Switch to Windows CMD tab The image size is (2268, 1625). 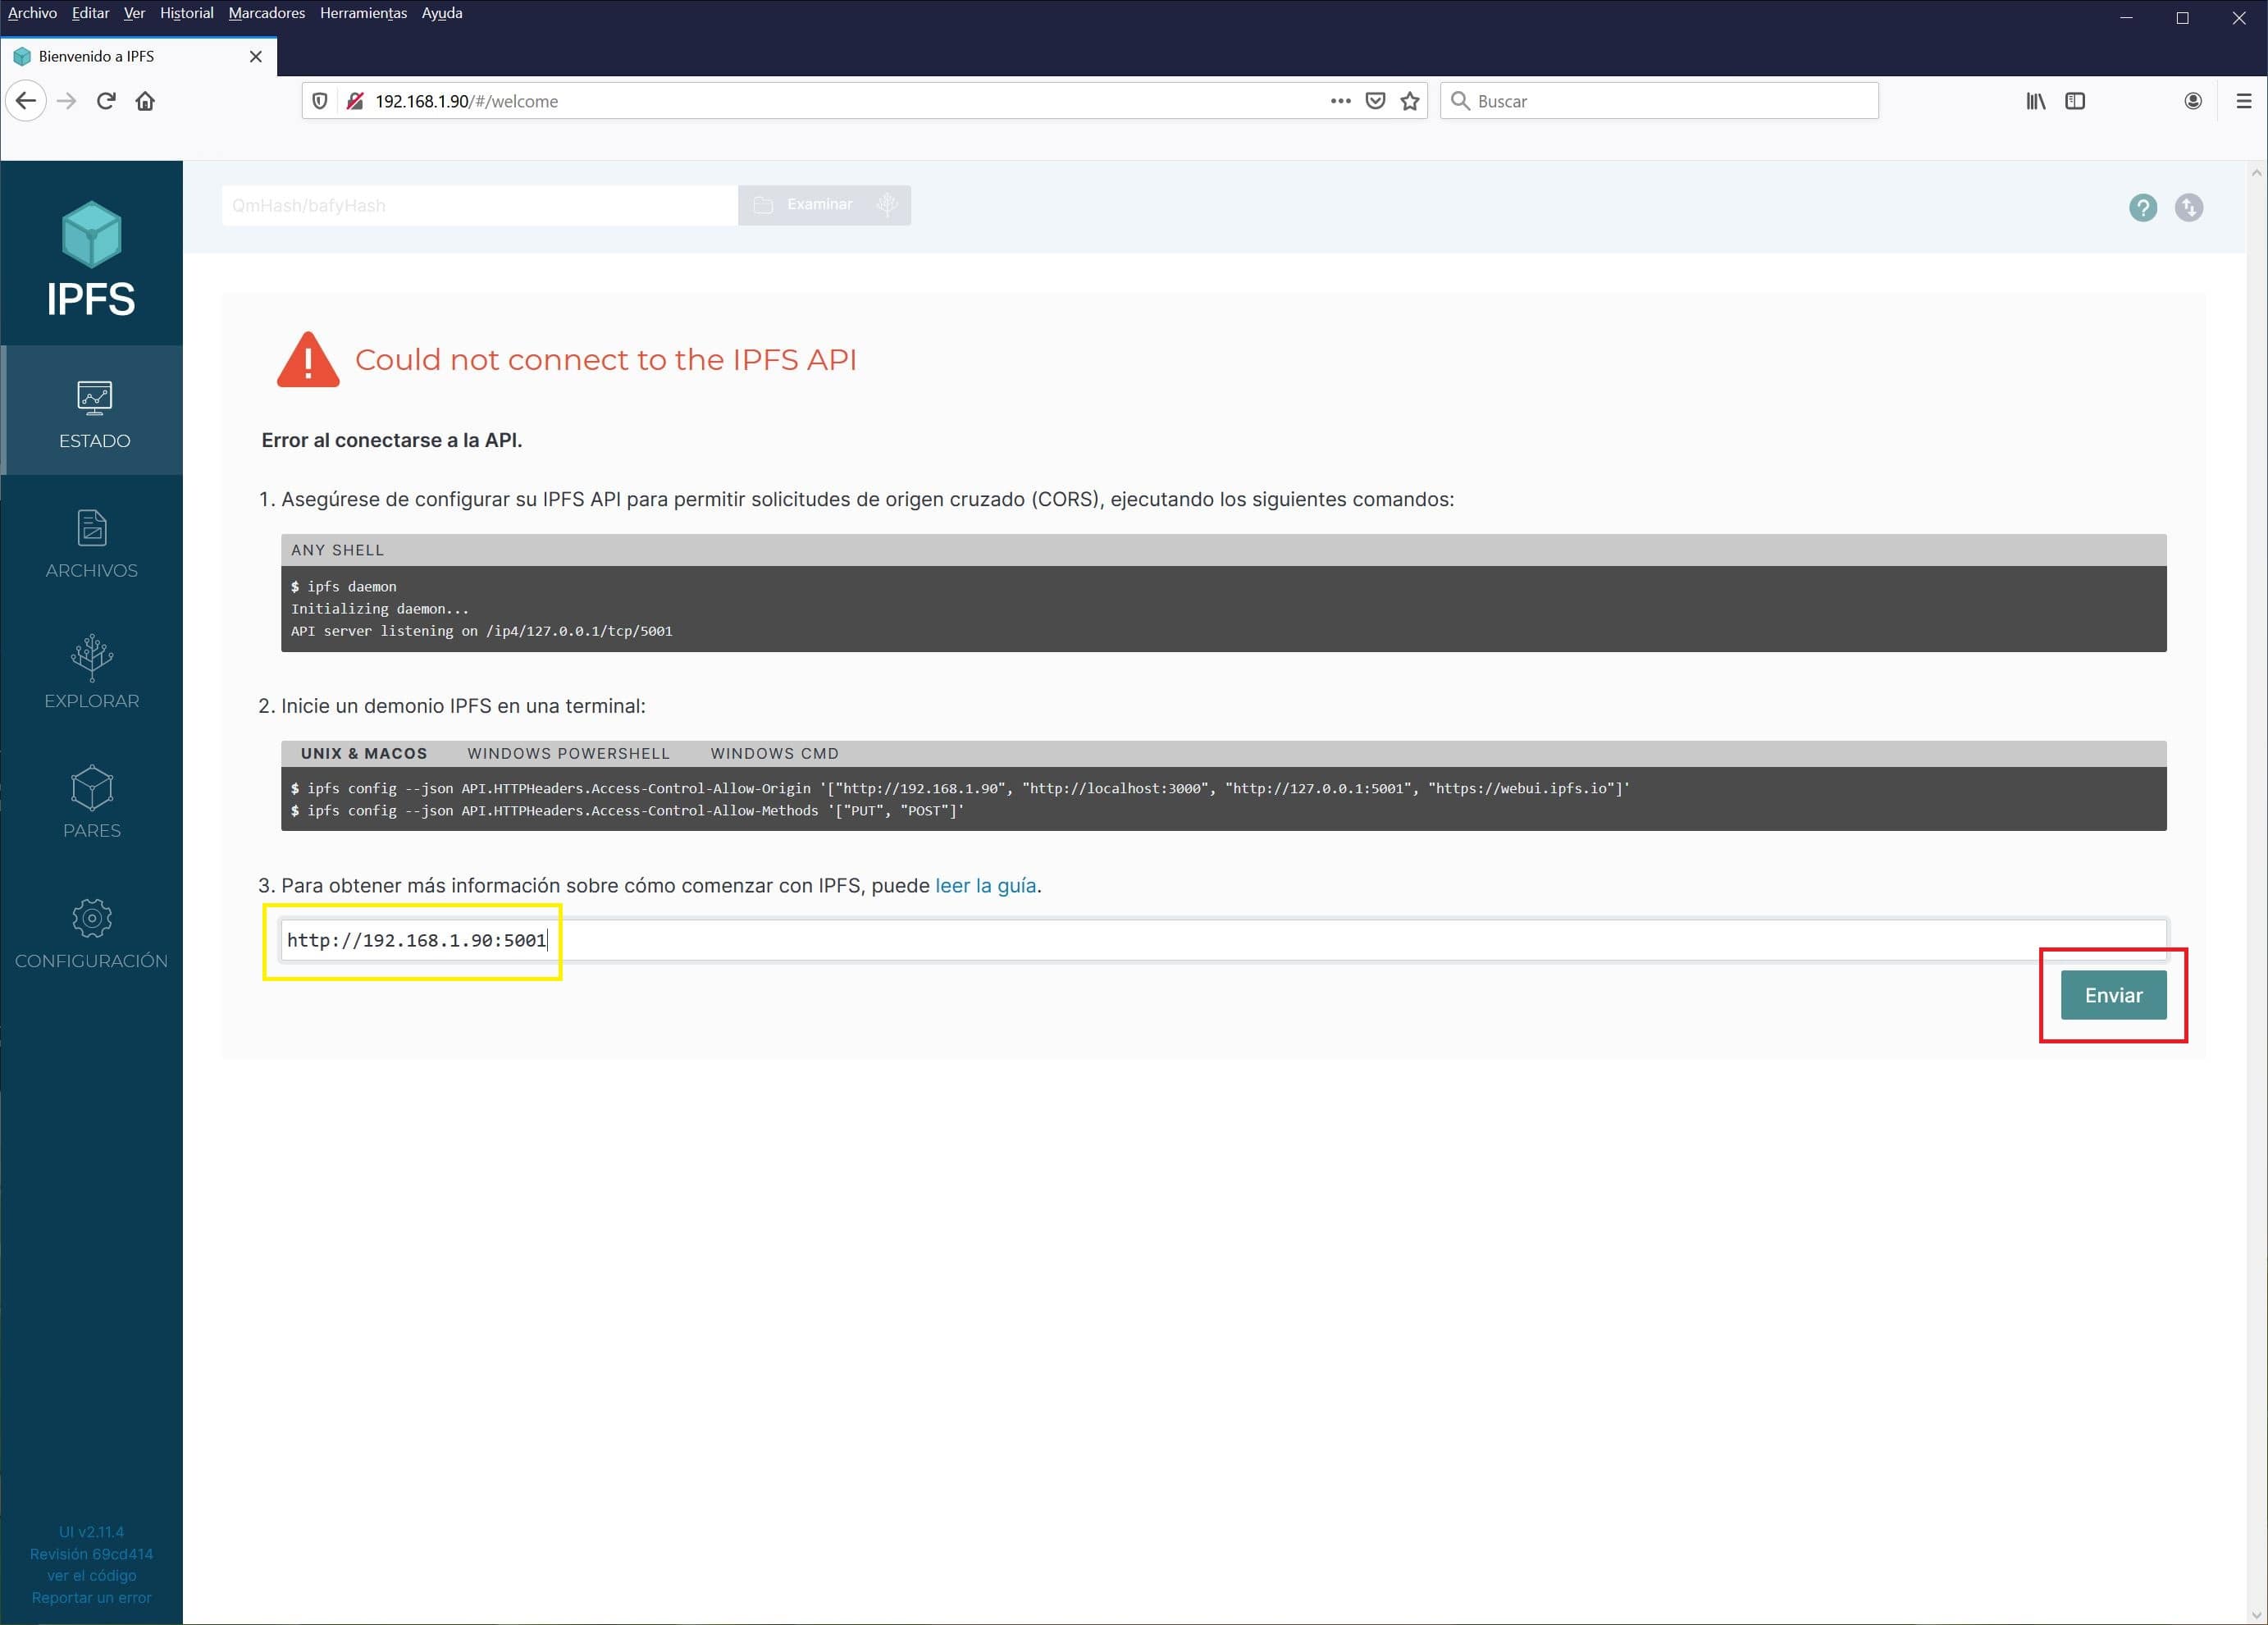pos(774,753)
